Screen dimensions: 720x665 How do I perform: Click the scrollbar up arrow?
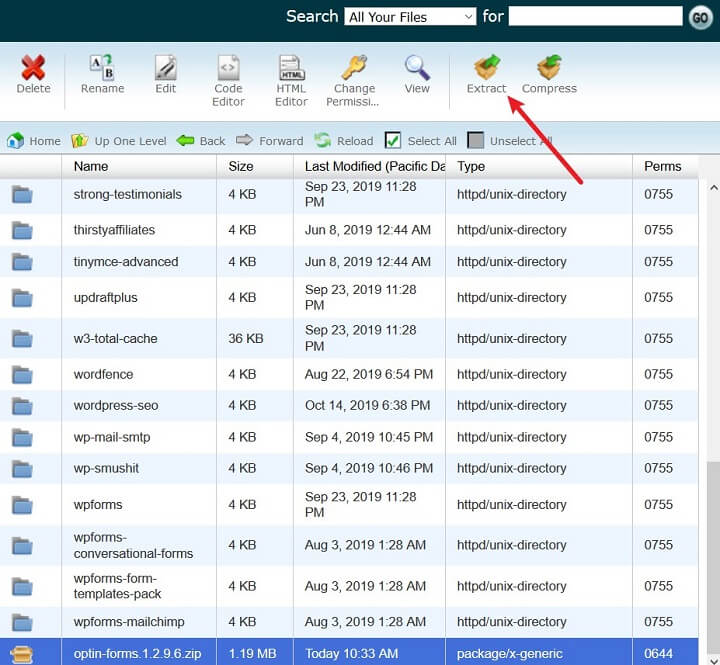pyautogui.click(x=714, y=188)
